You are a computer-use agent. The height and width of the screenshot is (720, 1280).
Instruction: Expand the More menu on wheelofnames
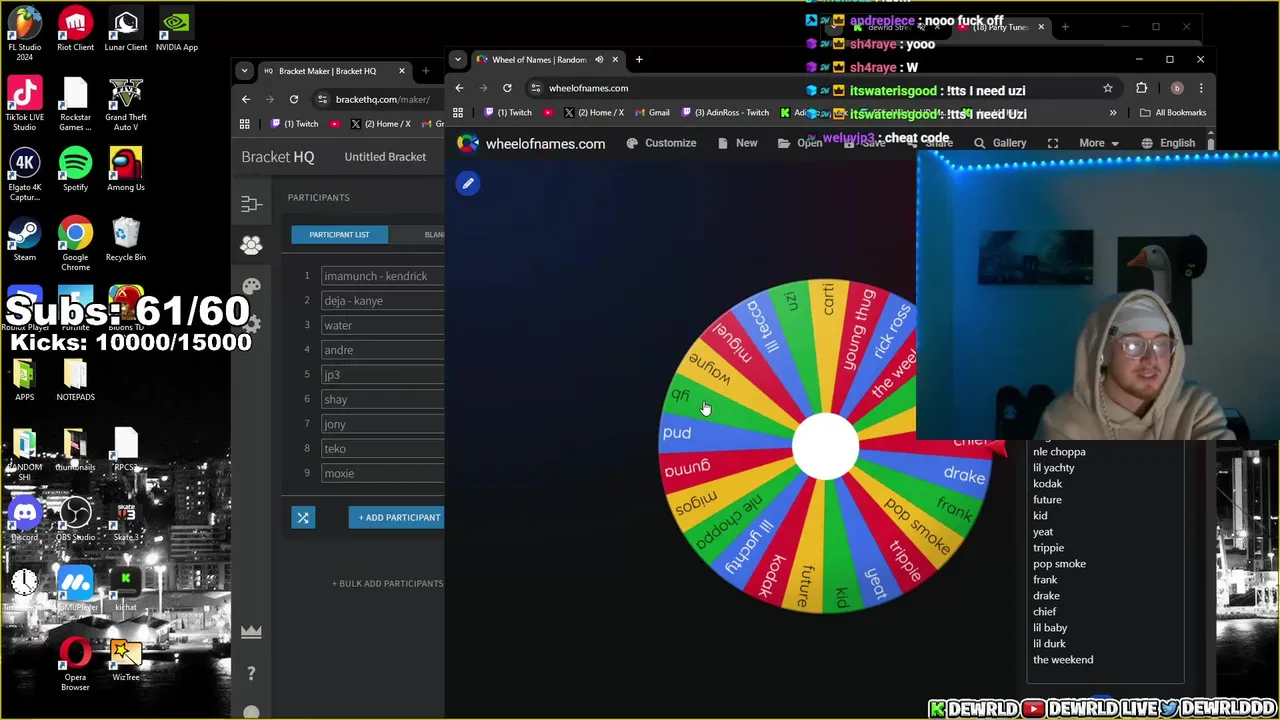[1098, 143]
